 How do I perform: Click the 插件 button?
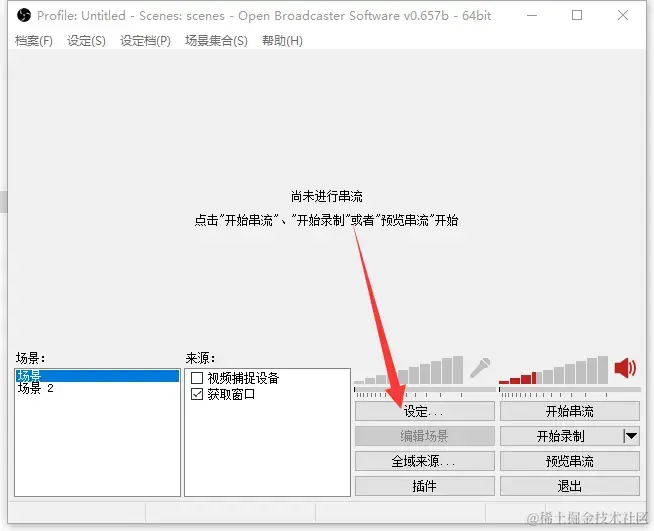tap(425, 486)
